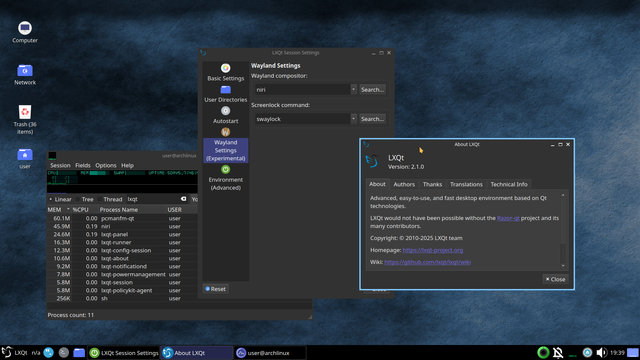The image size is (640, 360).
Task: Expand the Screenlock command swaylock dropdown
Action: click(353, 119)
